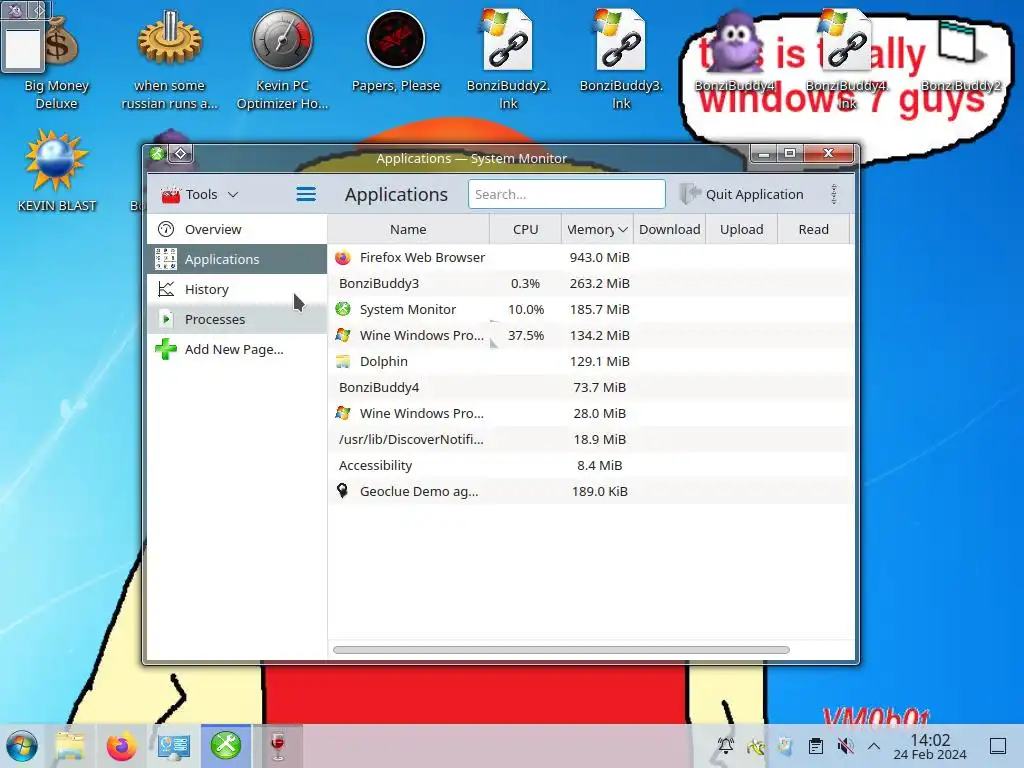Select the Dolphin row
Screen dimensions: 1024x768
pos(591,362)
